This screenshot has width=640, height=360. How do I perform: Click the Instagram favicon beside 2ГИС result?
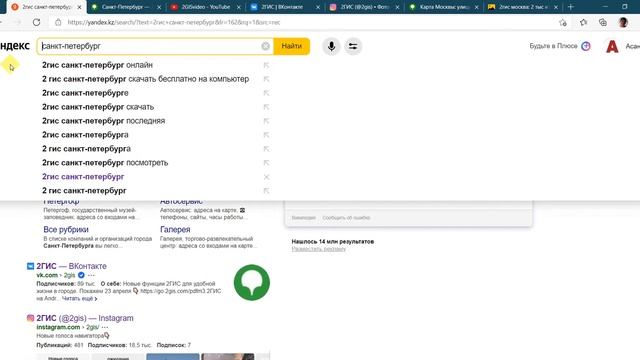point(30,318)
